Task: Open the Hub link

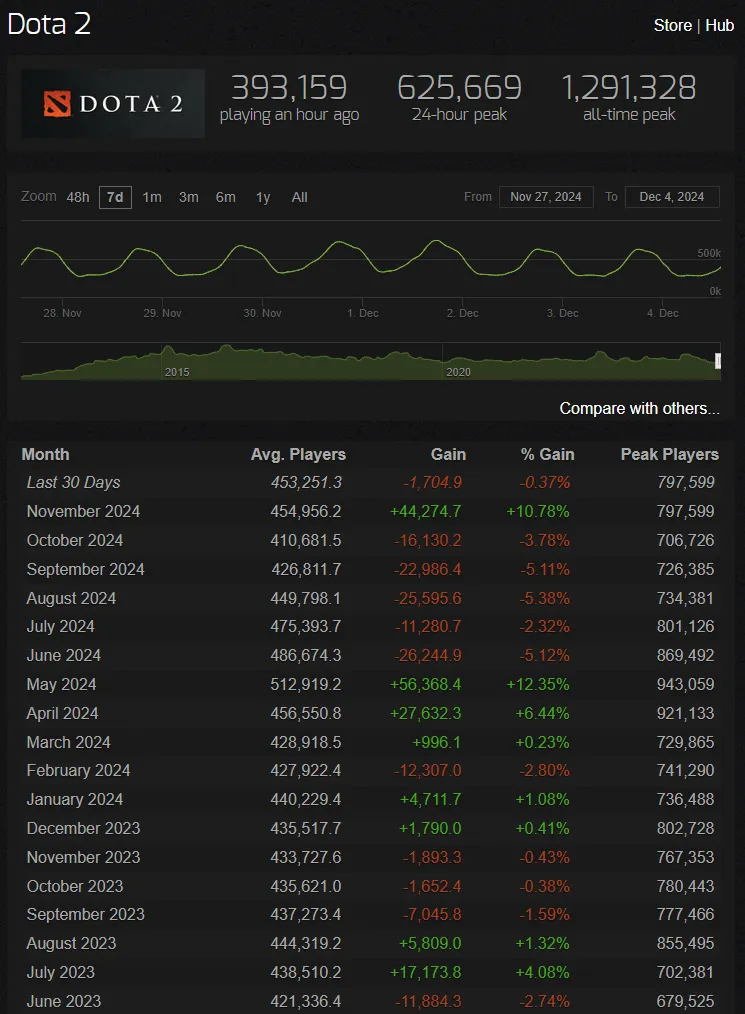Action: point(720,25)
